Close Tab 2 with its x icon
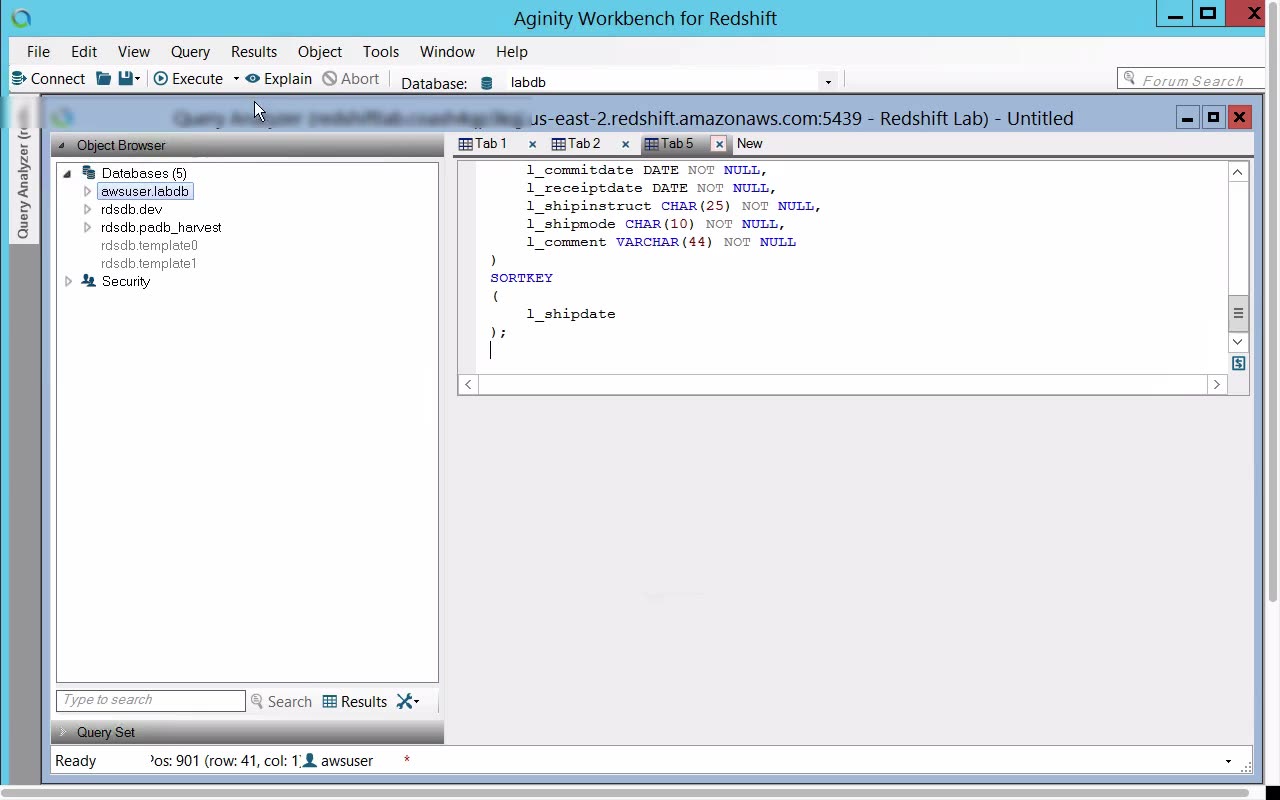The height and width of the screenshot is (800, 1280). point(625,144)
